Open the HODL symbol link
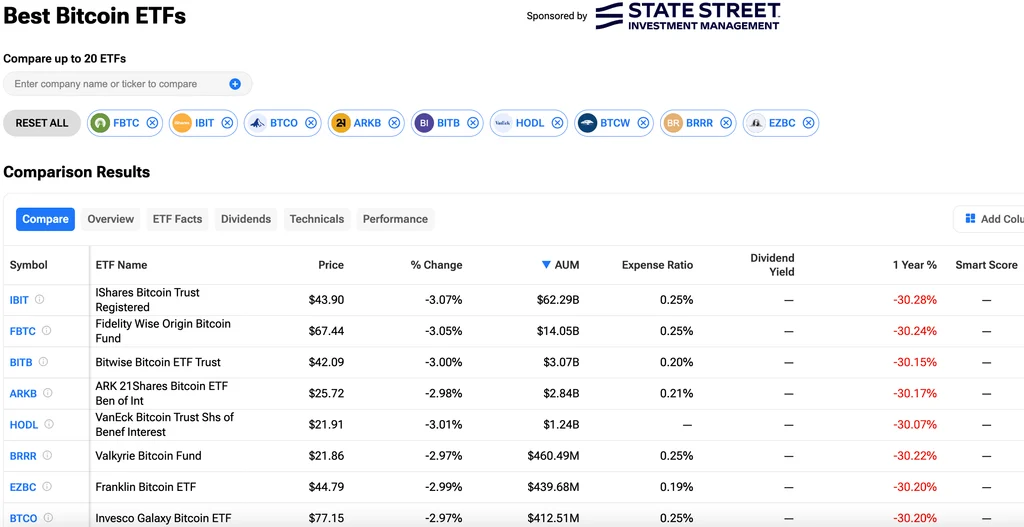Viewport: 1024px width, 527px height. 24,424
